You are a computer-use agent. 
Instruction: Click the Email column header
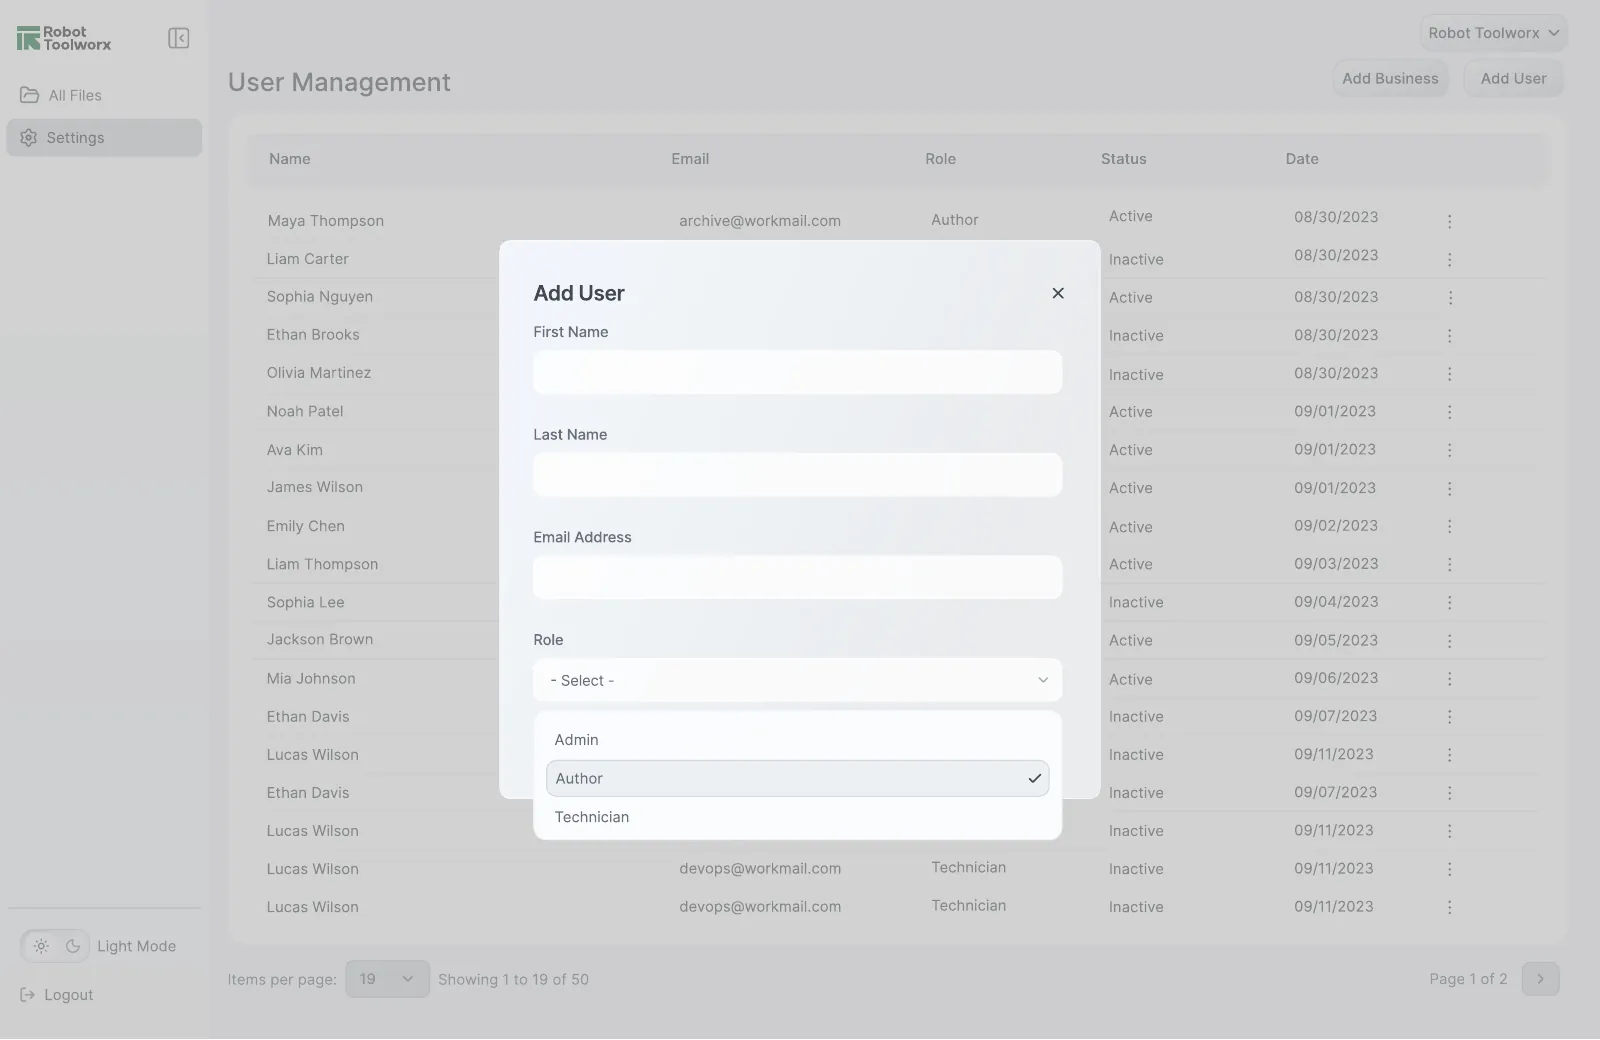[x=690, y=159]
